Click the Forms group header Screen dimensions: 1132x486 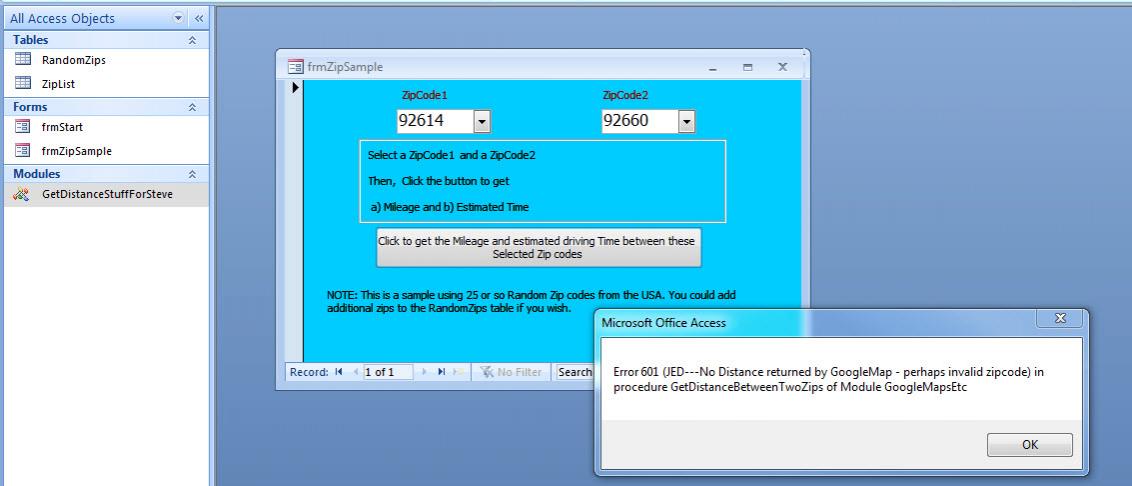[x=107, y=107]
